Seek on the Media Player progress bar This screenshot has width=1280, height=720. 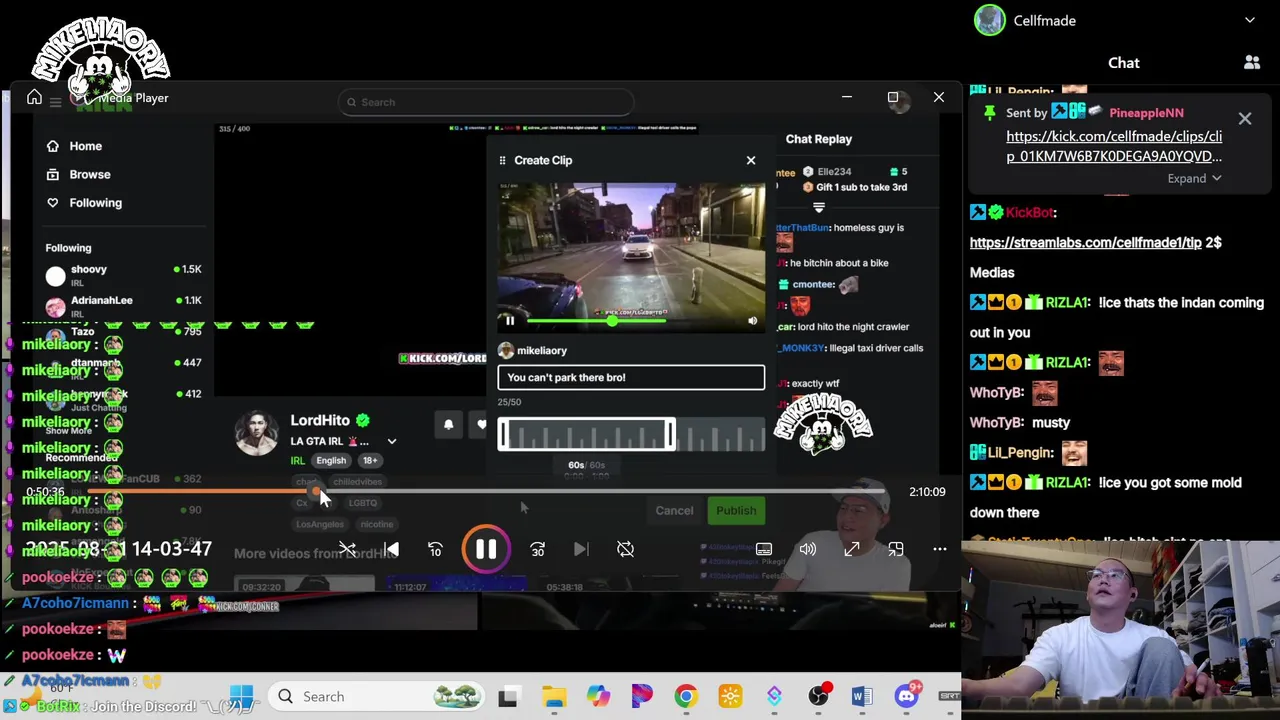[487, 491]
